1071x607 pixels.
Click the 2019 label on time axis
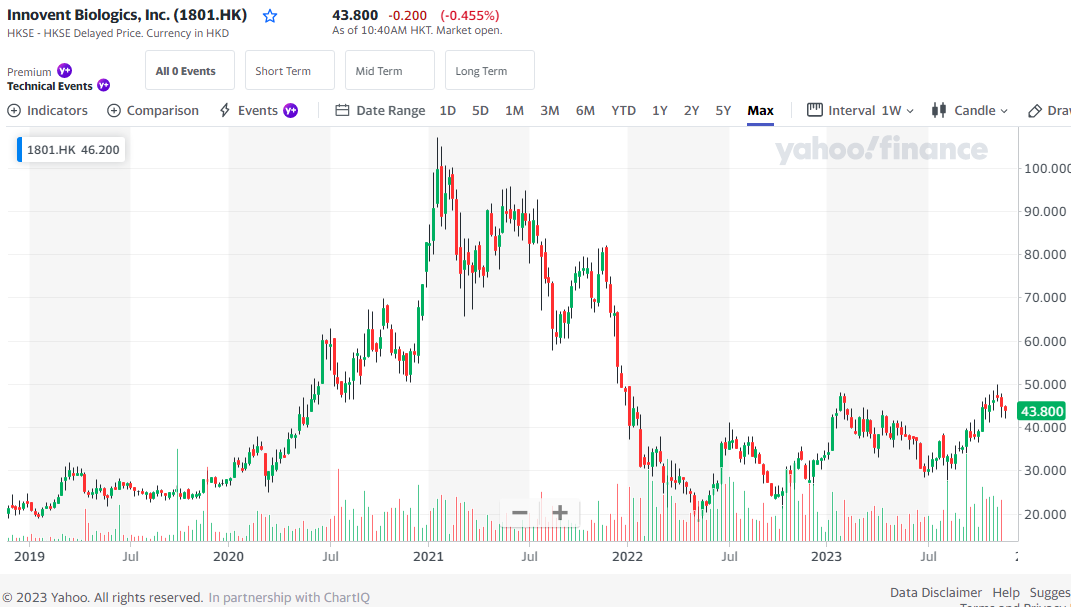click(x=29, y=556)
